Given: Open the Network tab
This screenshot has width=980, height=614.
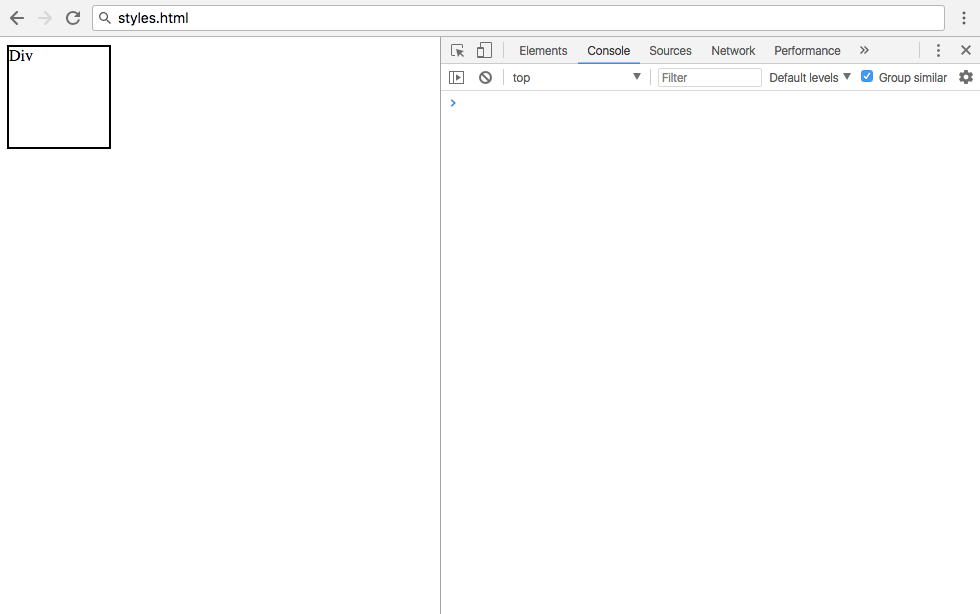Looking at the screenshot, I should (733, 51).
